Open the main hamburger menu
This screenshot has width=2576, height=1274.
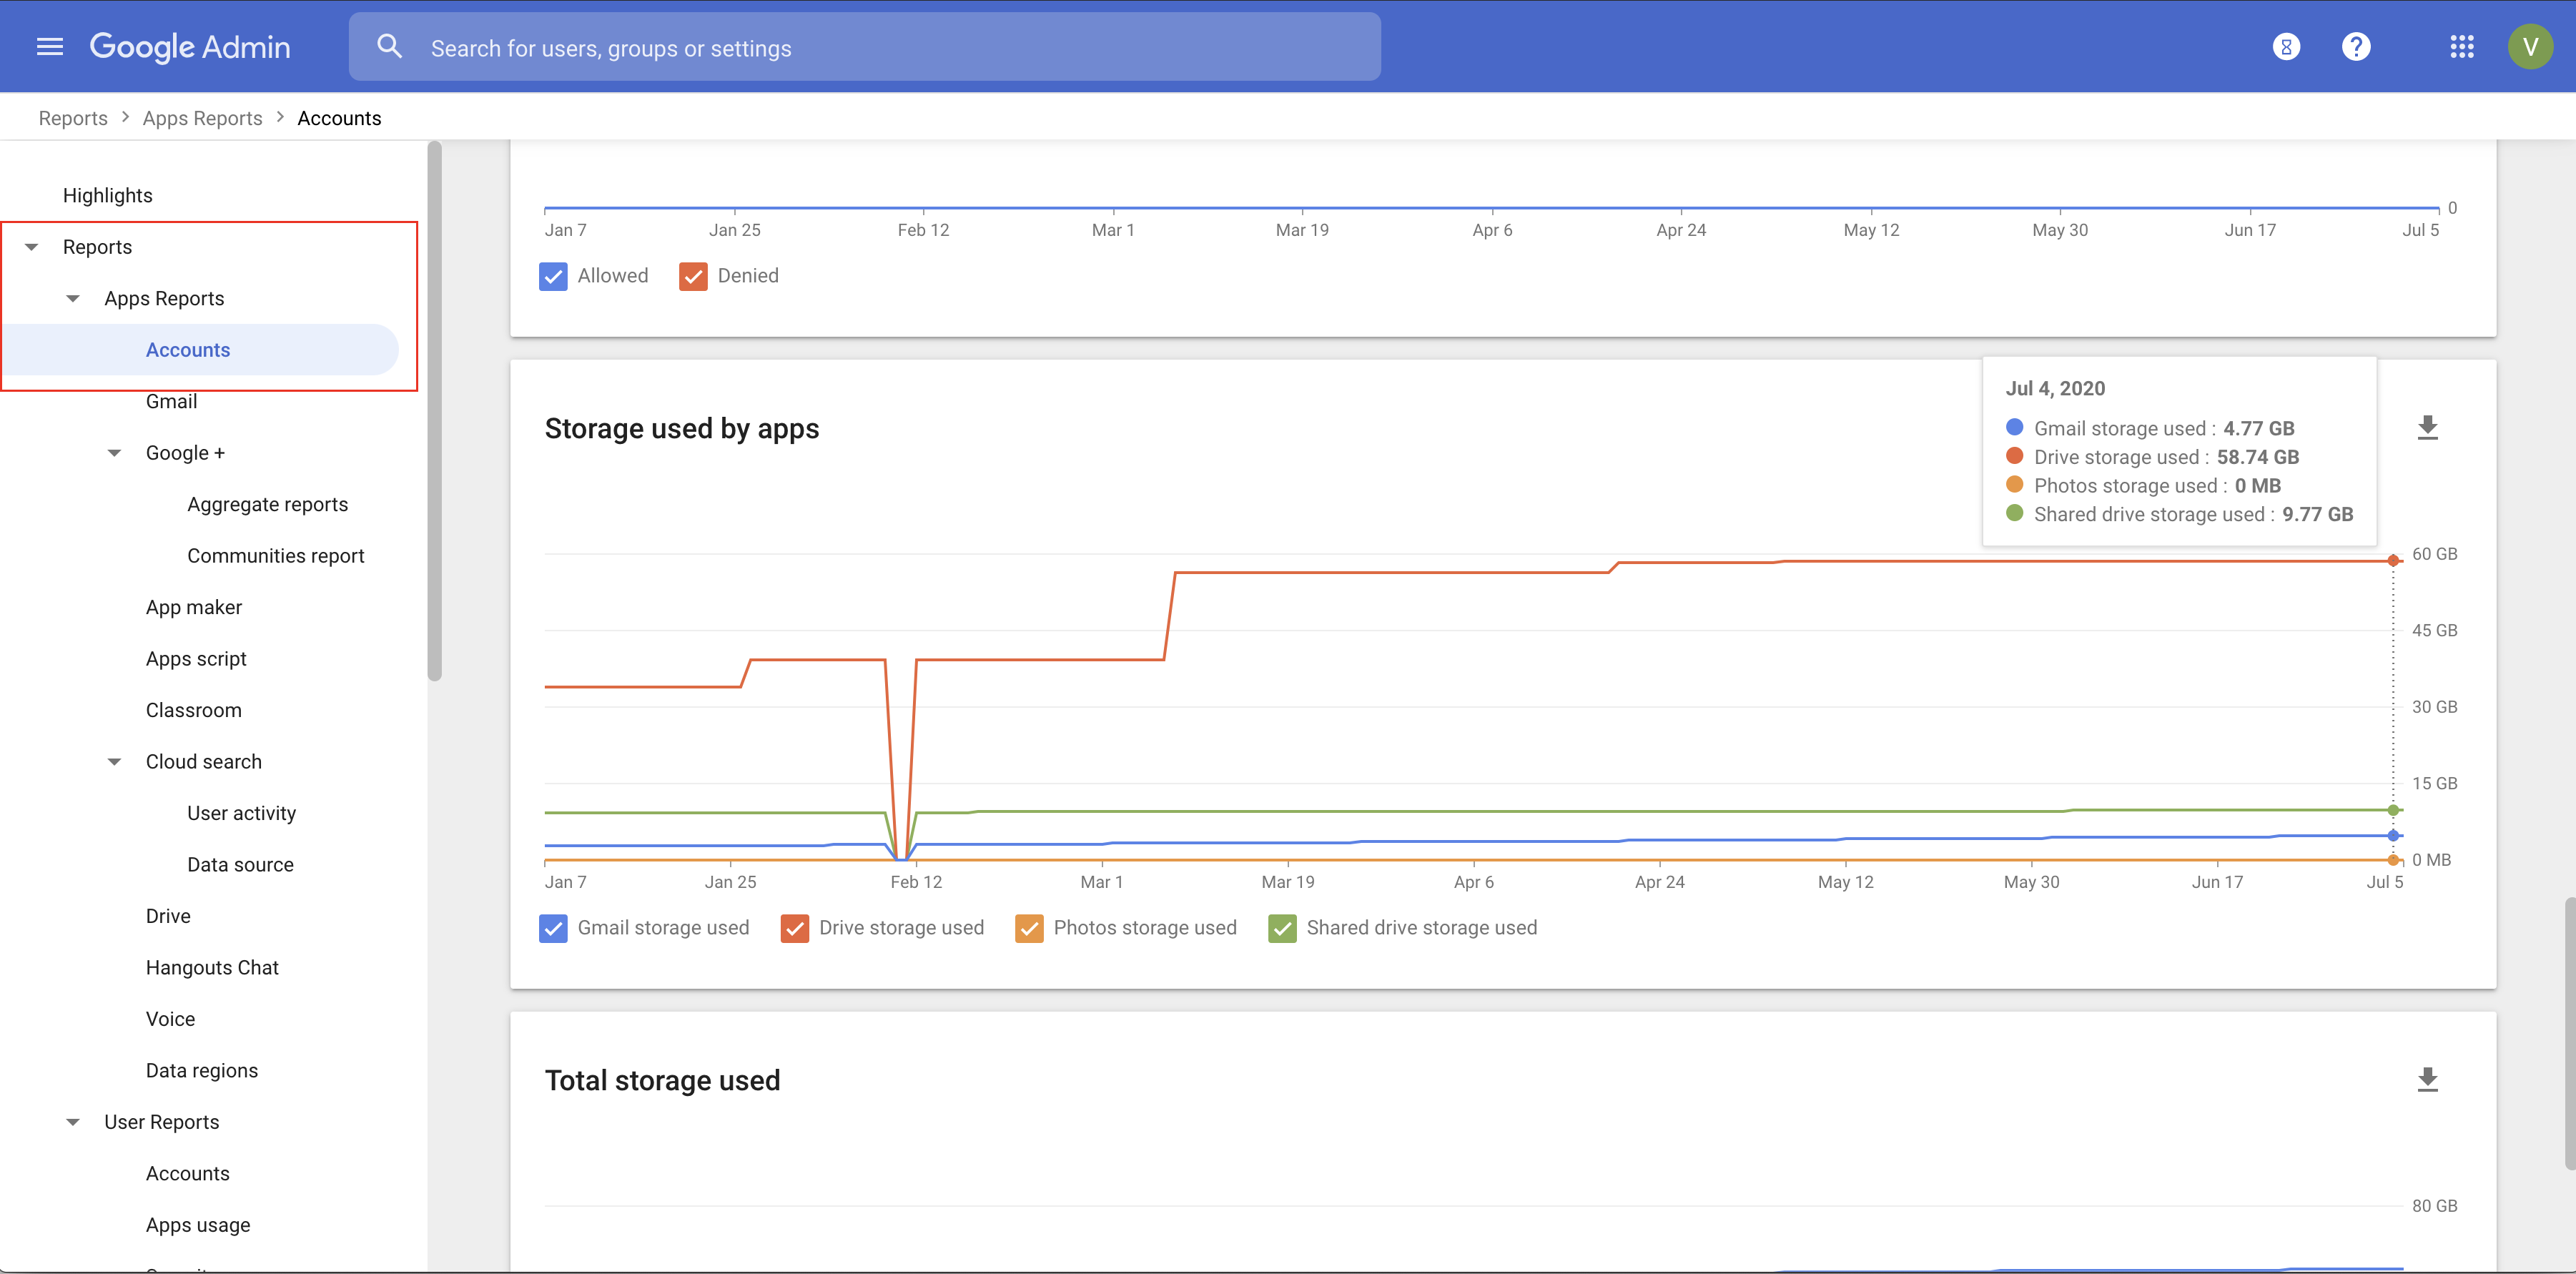click(x=50, y=47)
